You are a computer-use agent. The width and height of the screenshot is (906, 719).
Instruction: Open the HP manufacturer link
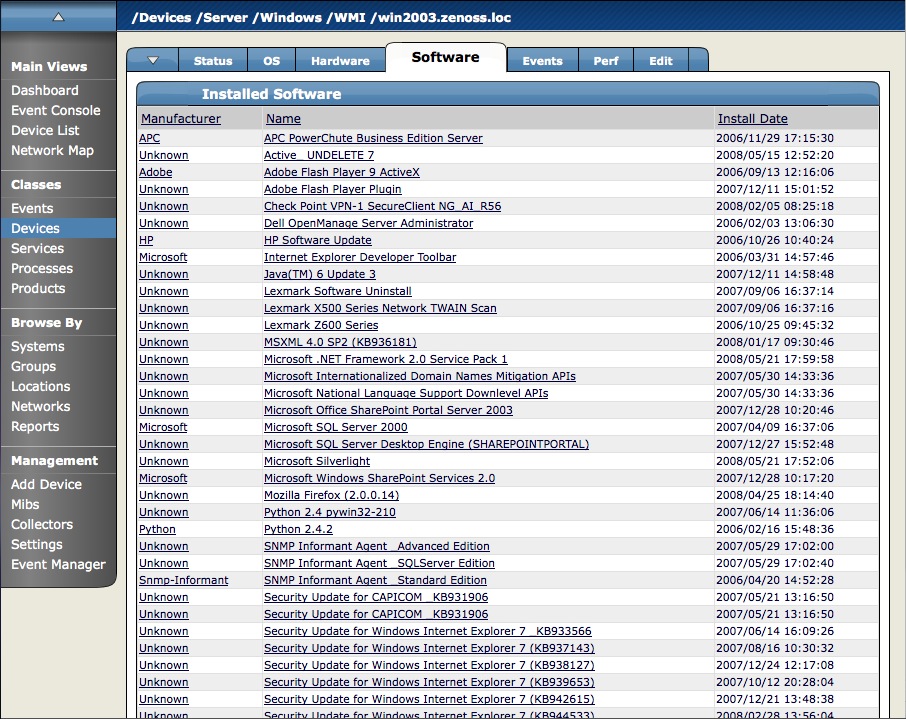146,240
